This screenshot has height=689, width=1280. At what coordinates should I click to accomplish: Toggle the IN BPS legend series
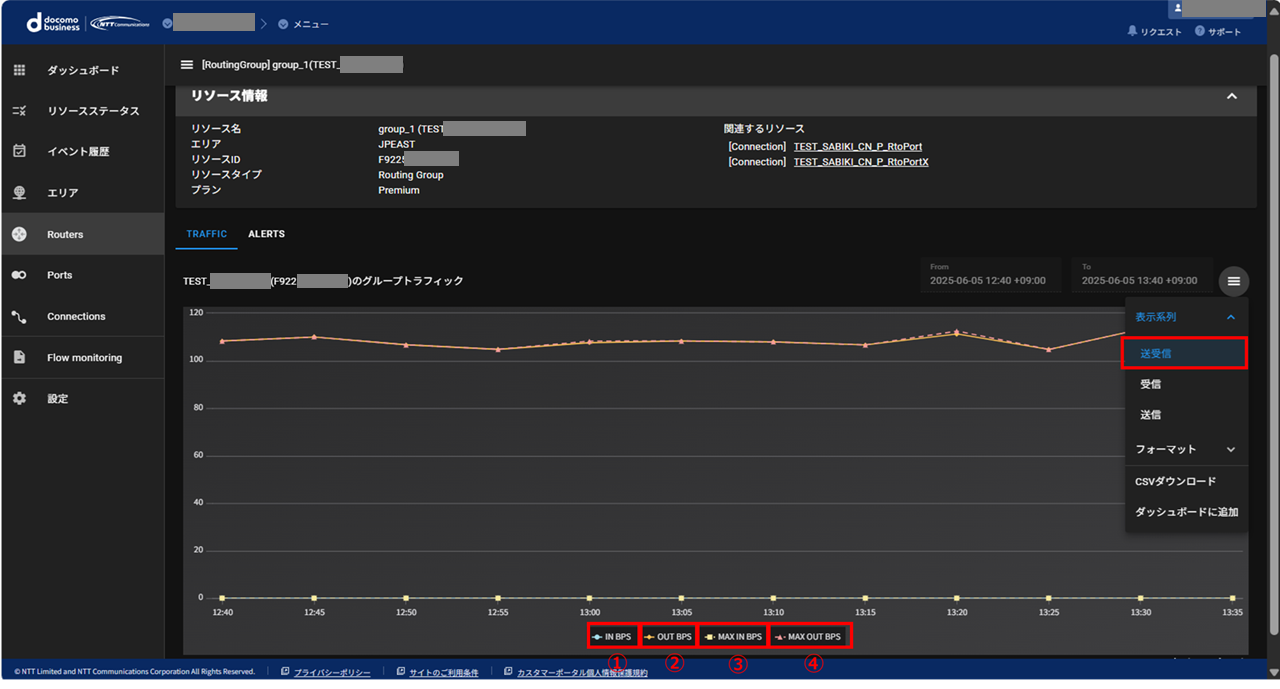pyautogui.click(x=612, y=636)
